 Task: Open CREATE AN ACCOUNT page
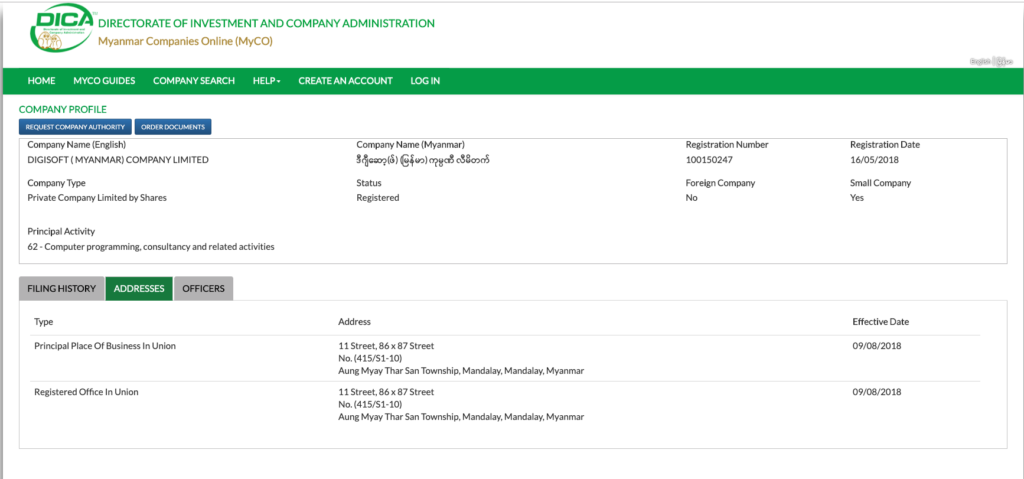345,81
